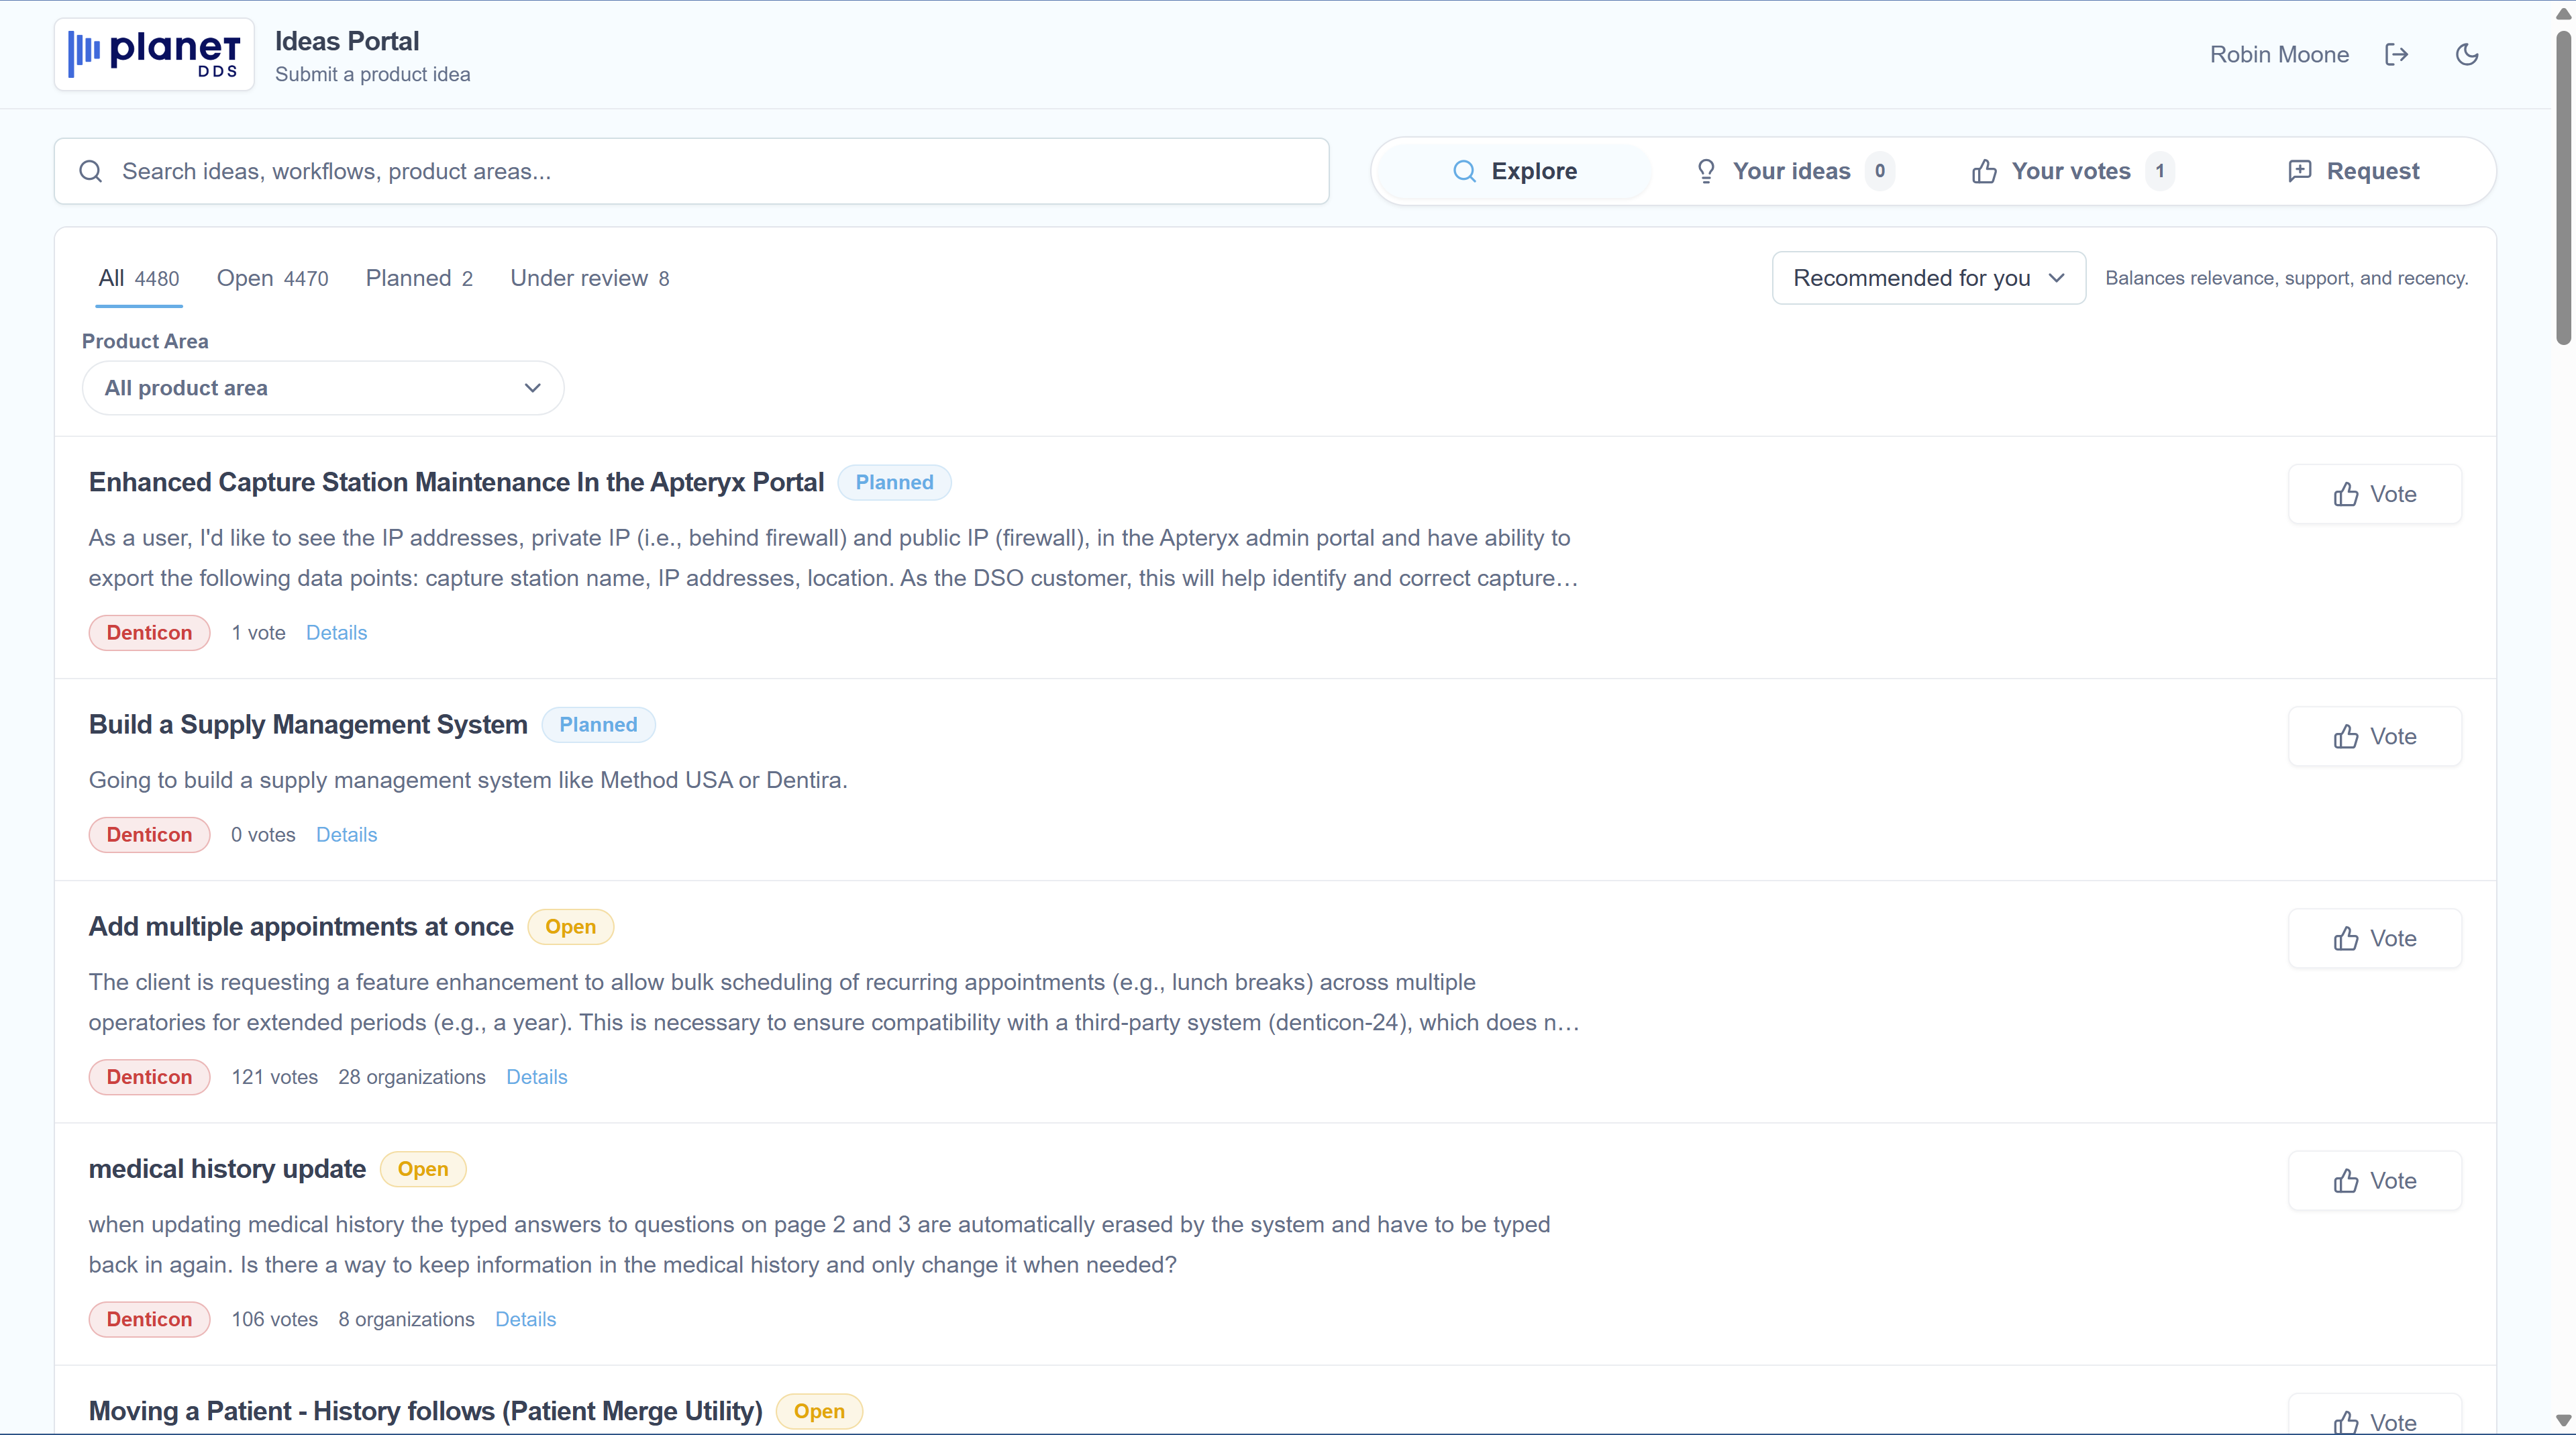
Task: Vote for Add multiple appointments at once
Action: 2374,938
